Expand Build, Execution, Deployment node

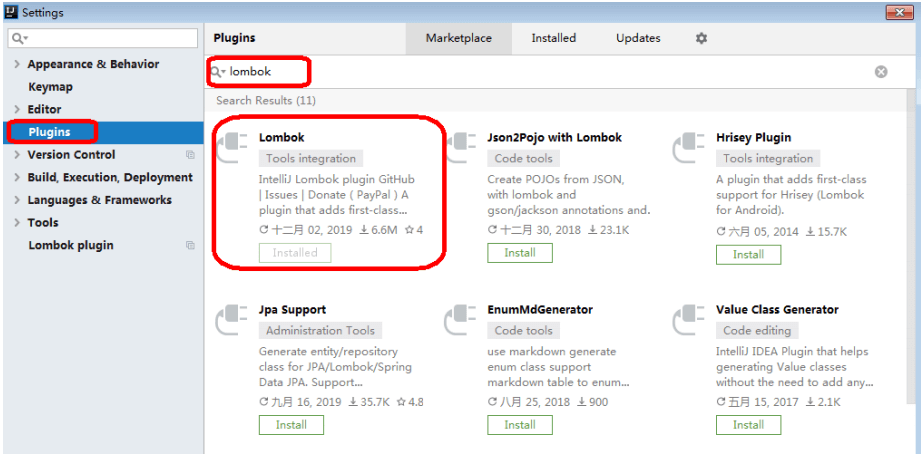[x=17, y=177]
